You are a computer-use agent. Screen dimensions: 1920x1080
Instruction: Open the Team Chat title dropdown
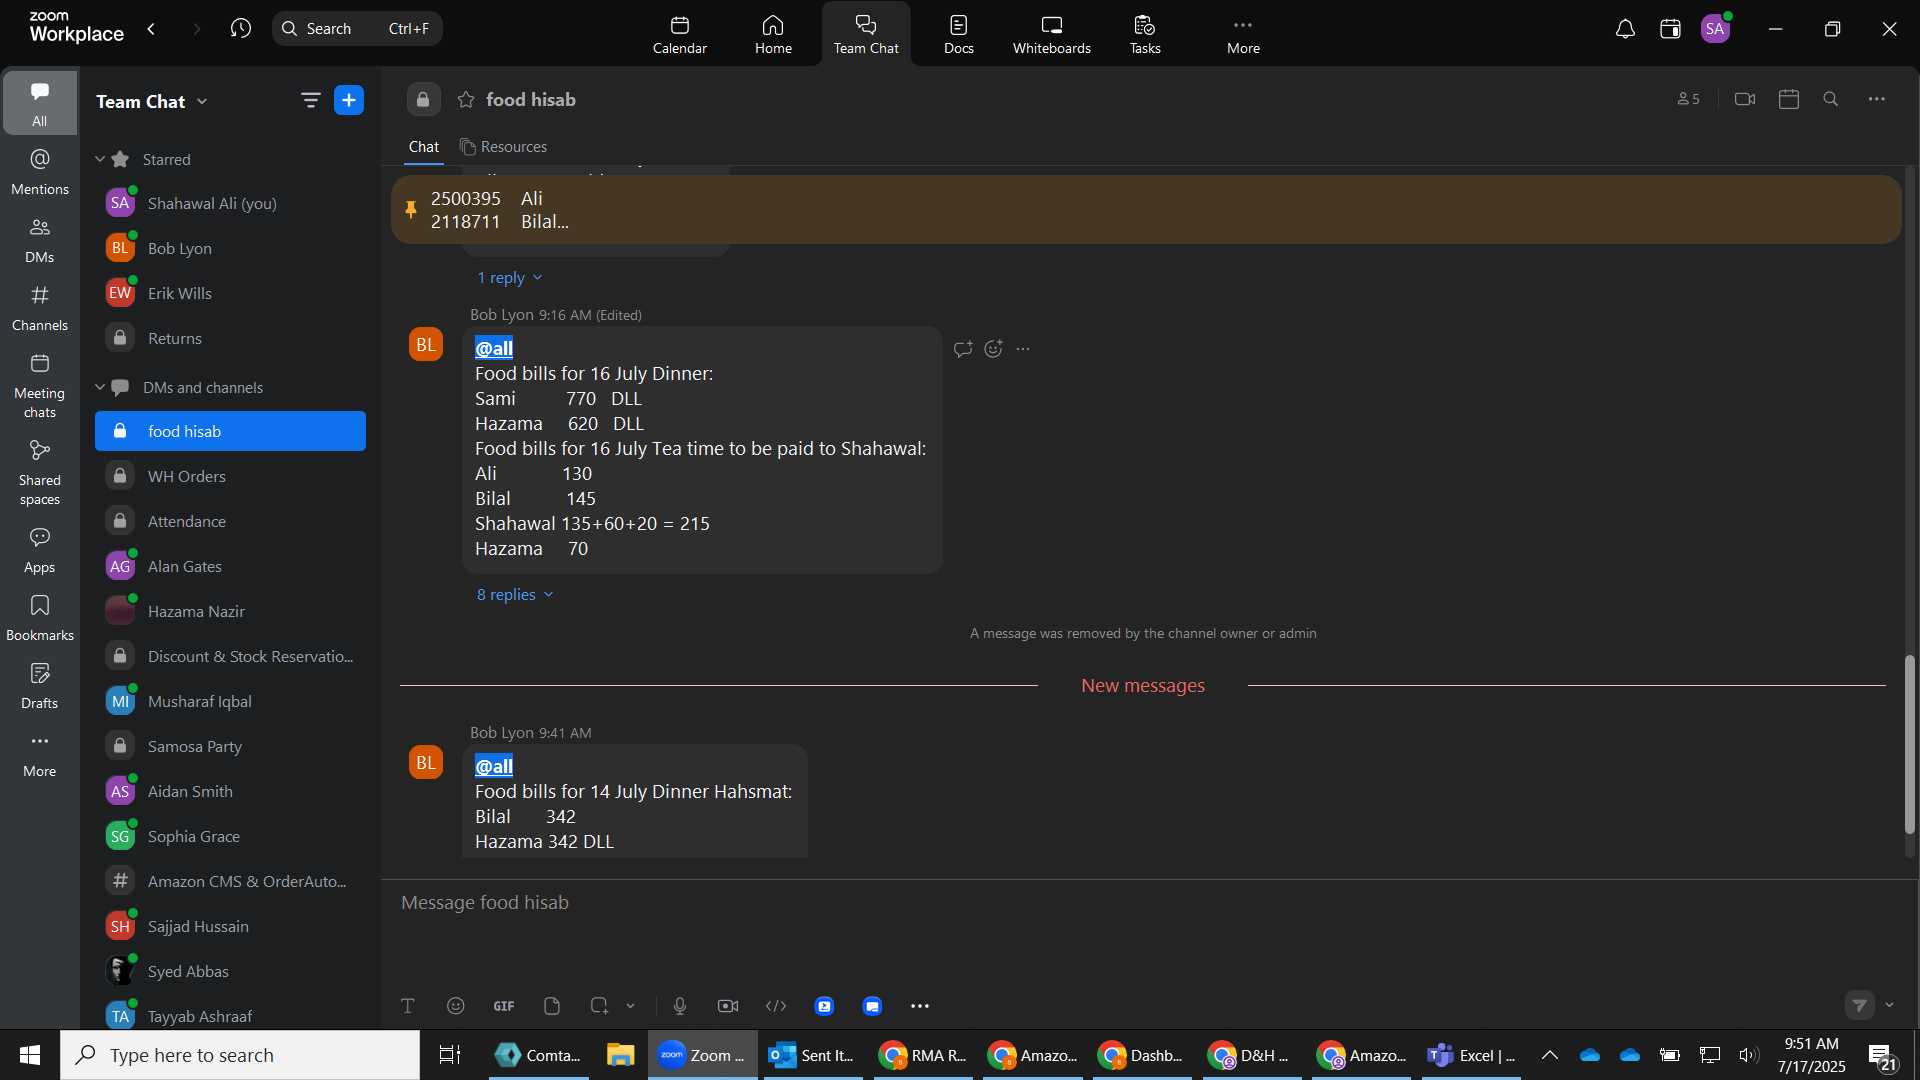tap(202, 101)
